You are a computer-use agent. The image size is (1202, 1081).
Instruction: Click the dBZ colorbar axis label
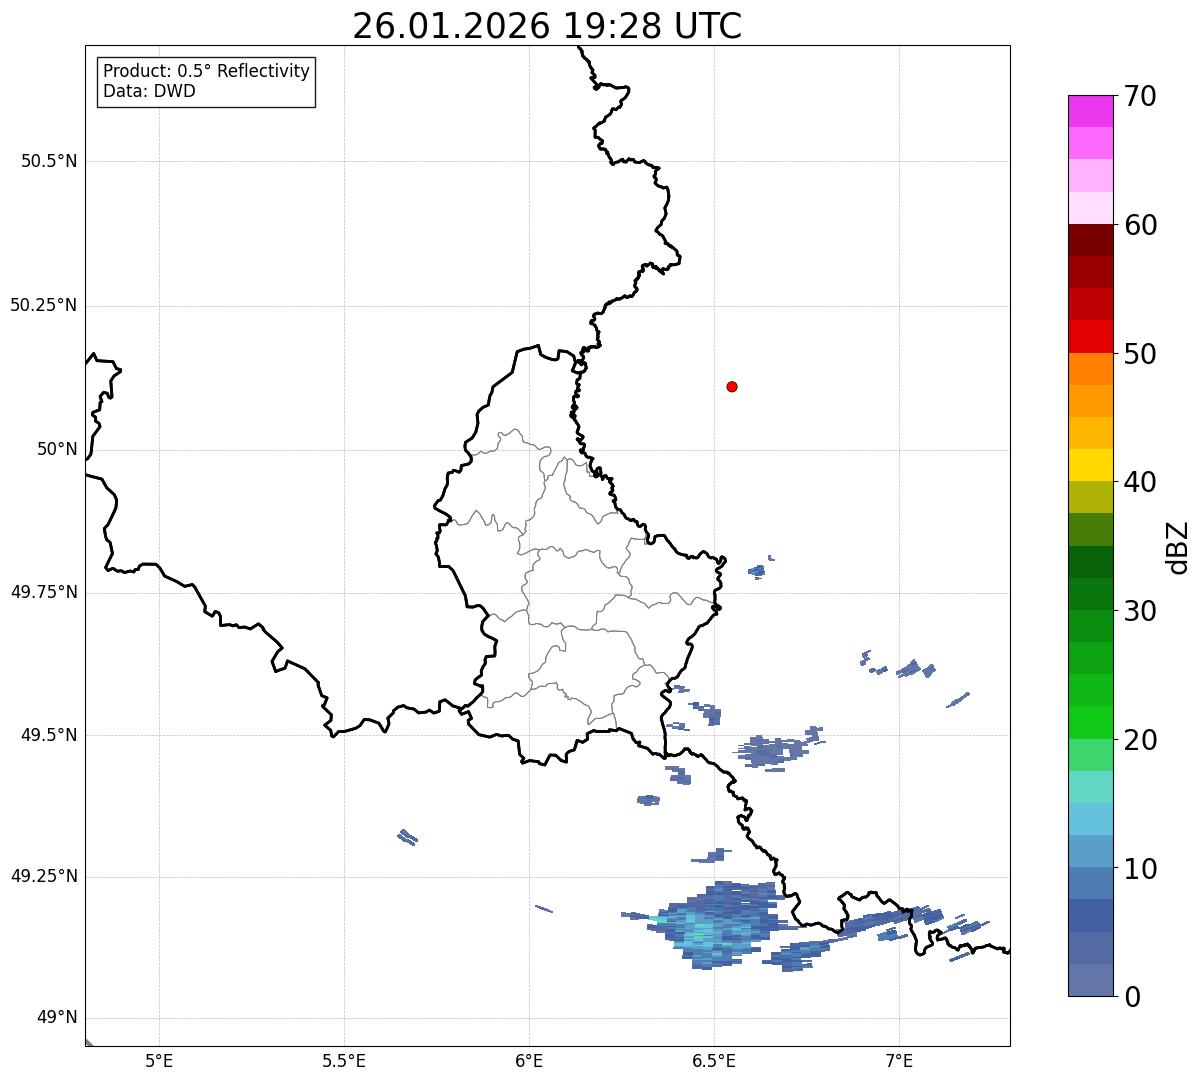tap(1178, 547)
